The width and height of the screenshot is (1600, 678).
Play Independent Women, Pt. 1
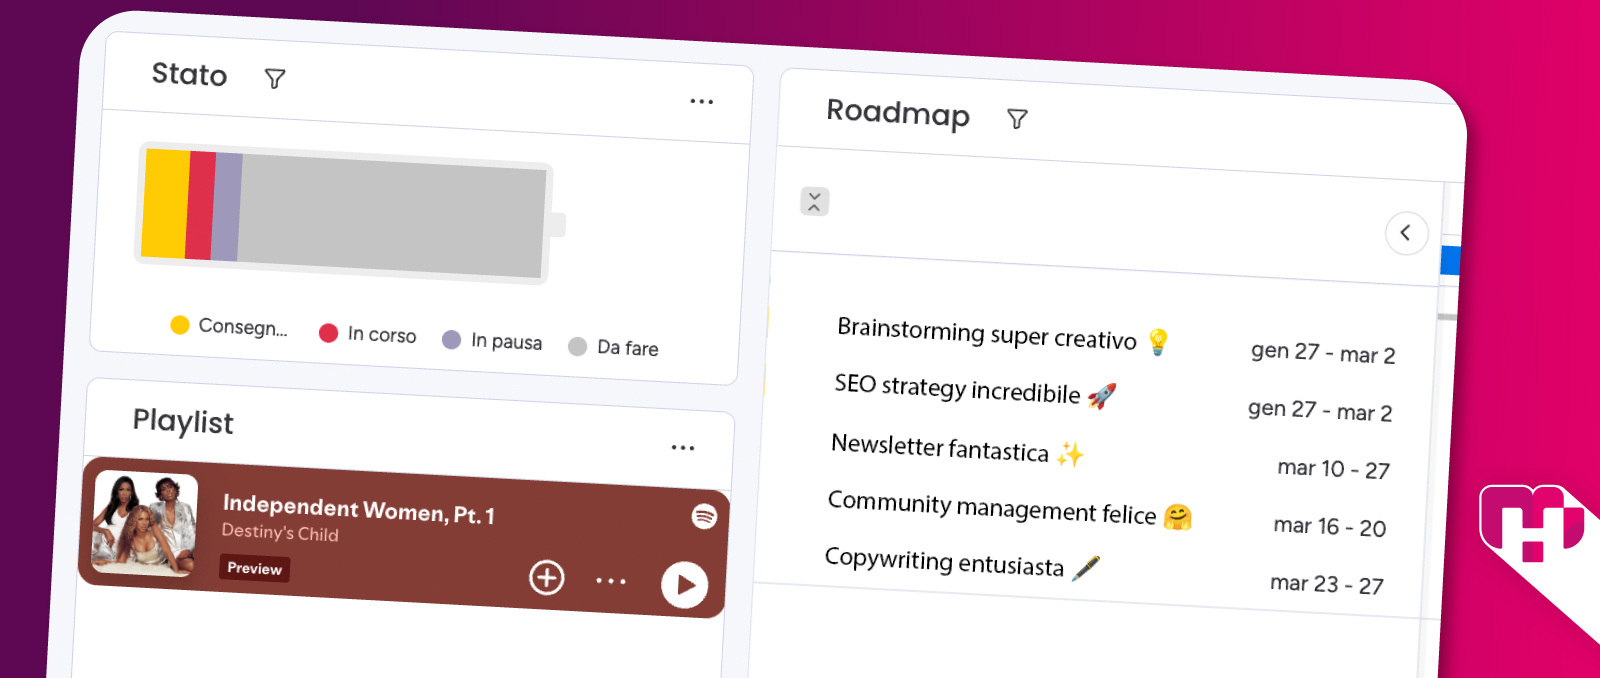point(685,585)
